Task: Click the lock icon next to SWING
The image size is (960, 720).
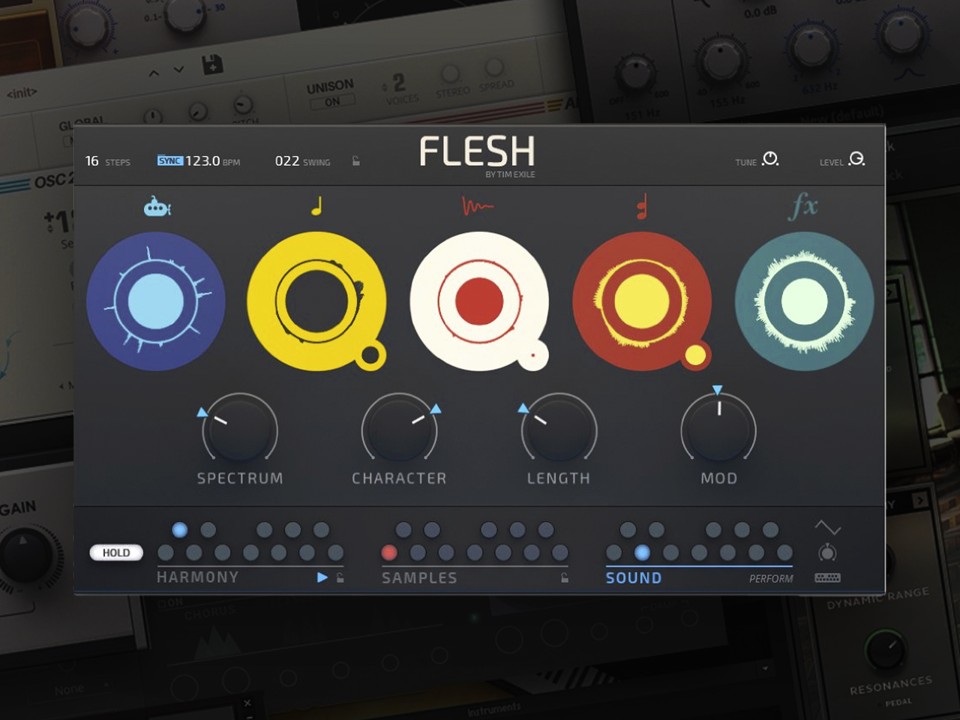Action: click(x=356, y=161)
